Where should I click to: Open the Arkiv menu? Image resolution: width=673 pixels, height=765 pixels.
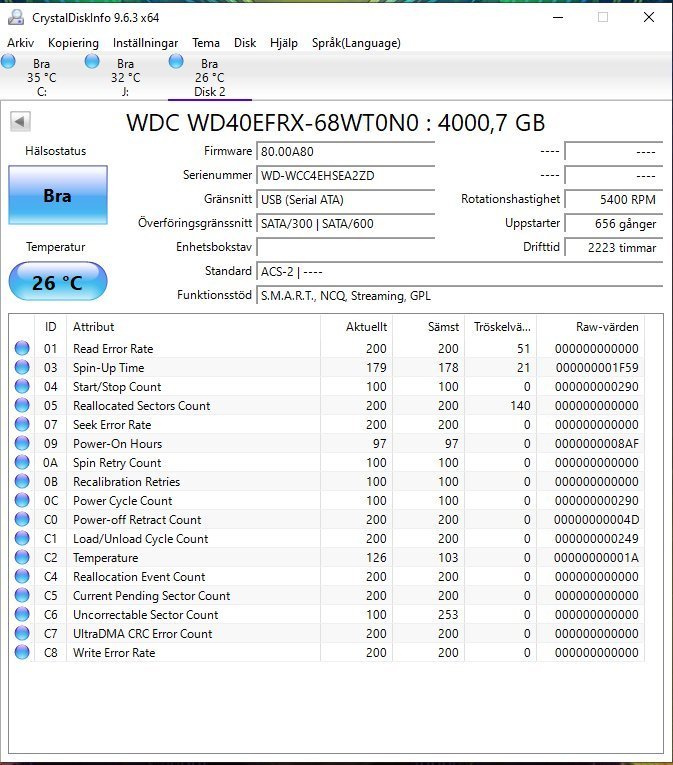pyautogui.click(x=20, y=43)
